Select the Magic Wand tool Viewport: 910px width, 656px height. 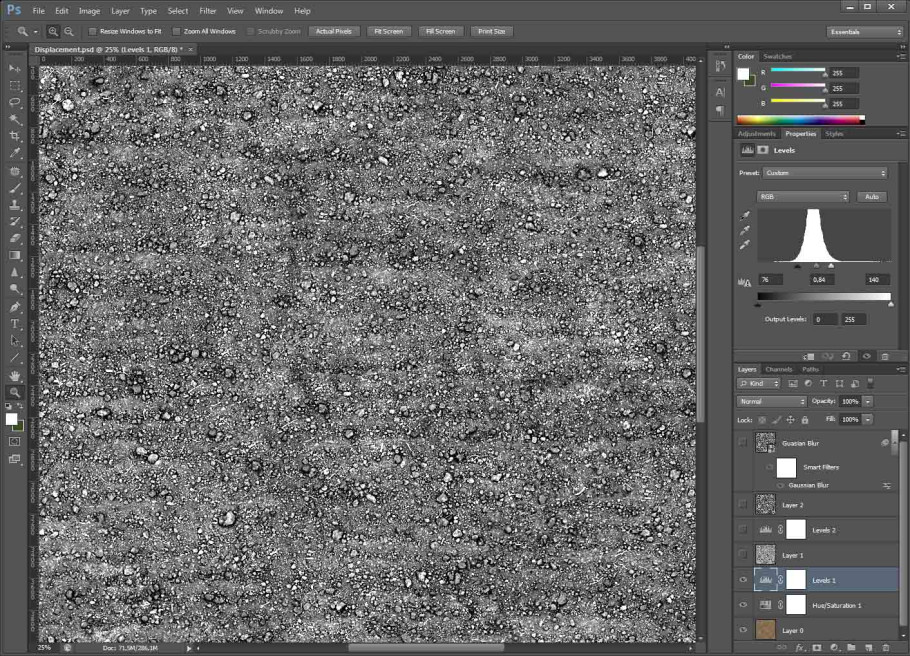[x=15, y=118]
